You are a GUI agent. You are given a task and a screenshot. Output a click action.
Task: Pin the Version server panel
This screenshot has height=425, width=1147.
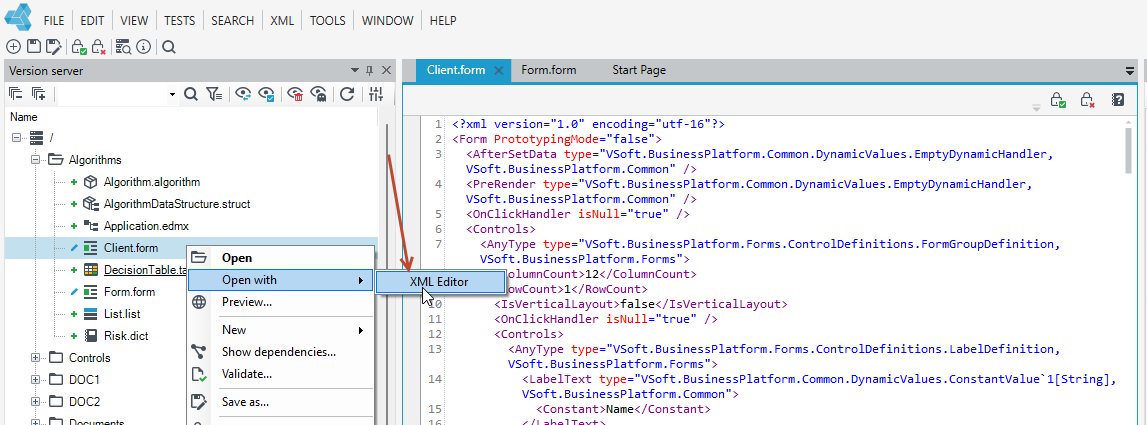pos(369,71)
